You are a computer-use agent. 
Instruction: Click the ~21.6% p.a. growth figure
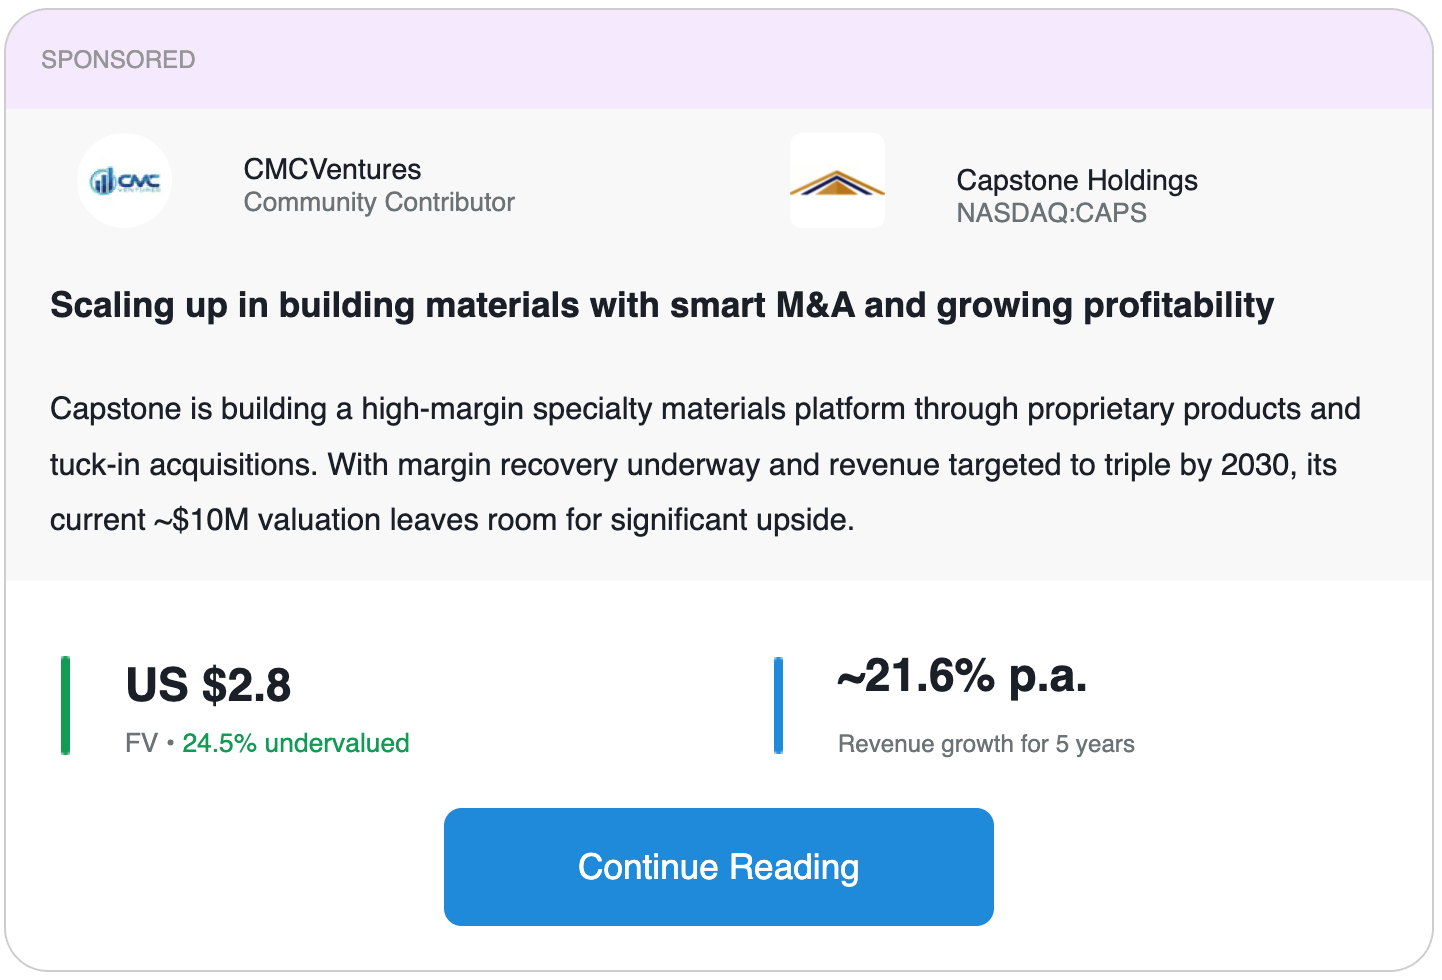point(962,676)
